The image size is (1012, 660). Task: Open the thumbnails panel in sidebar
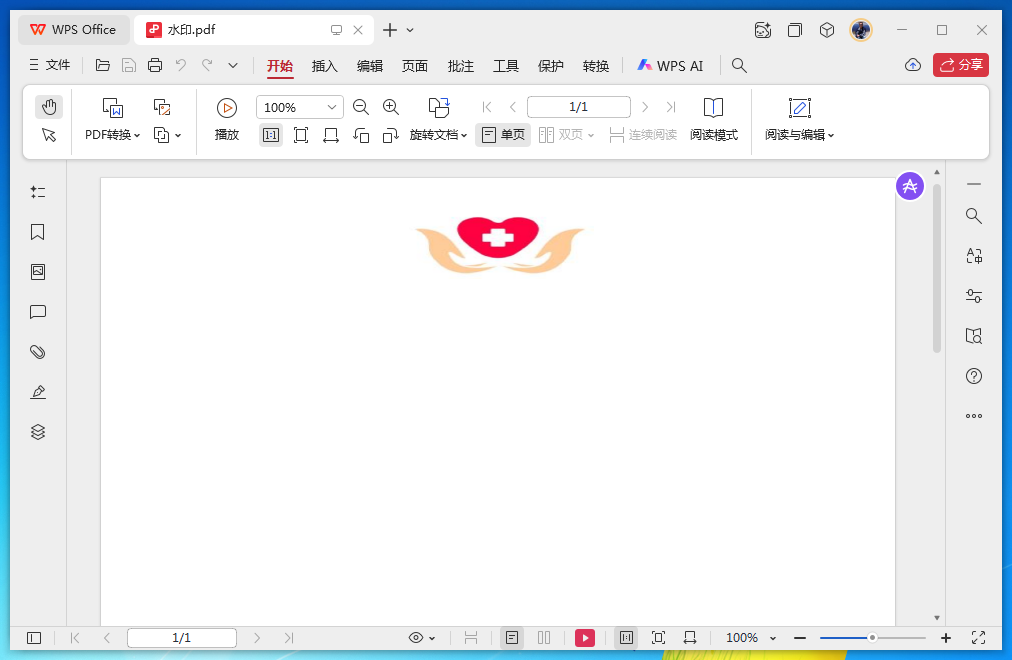coord(38,272)
